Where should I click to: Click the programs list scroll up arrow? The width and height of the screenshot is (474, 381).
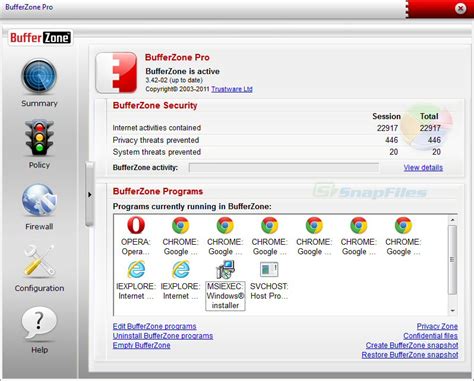tap(452, 220)
